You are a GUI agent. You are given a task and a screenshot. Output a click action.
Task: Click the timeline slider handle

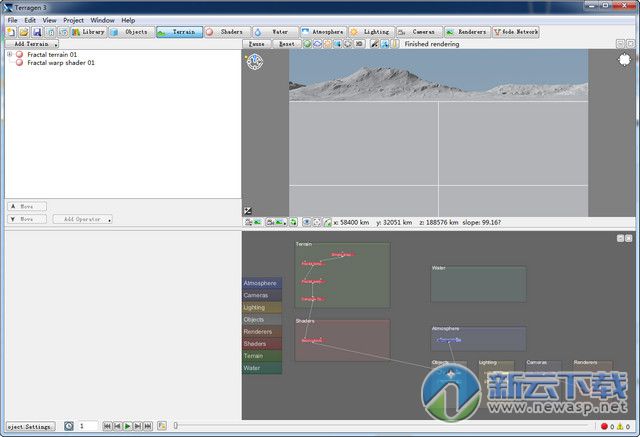tap(176, 426)
